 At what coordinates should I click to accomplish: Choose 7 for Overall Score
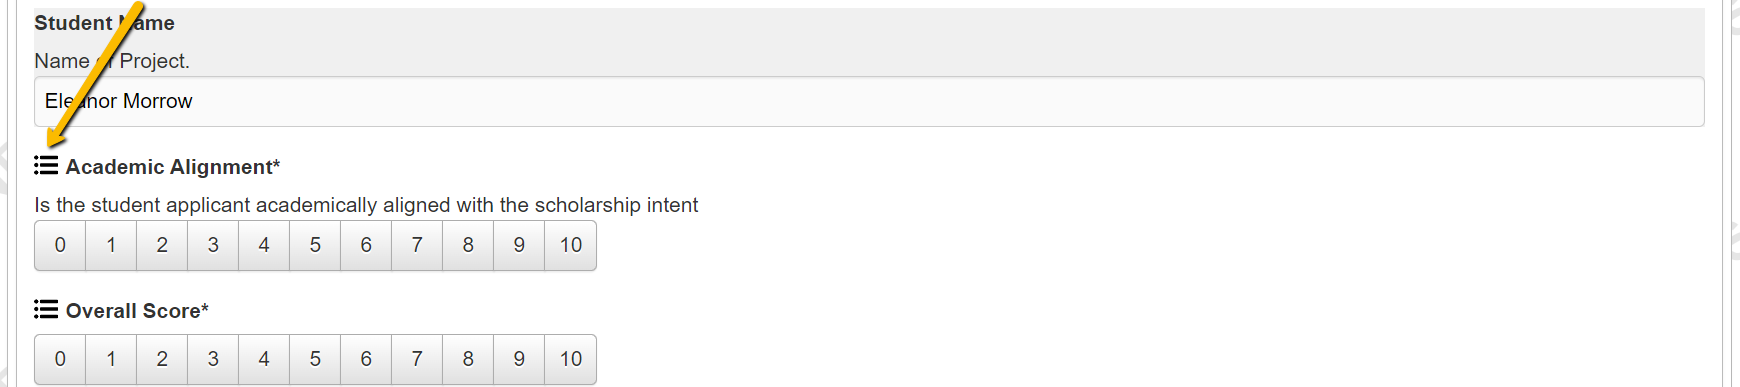(x=417, y=360)
